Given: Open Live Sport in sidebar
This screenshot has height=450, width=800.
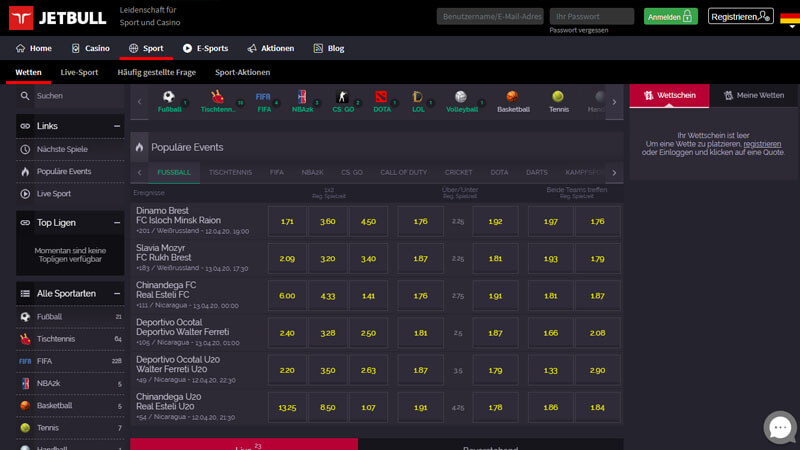Looking at the screenshot, I should [x=70, y=194].
